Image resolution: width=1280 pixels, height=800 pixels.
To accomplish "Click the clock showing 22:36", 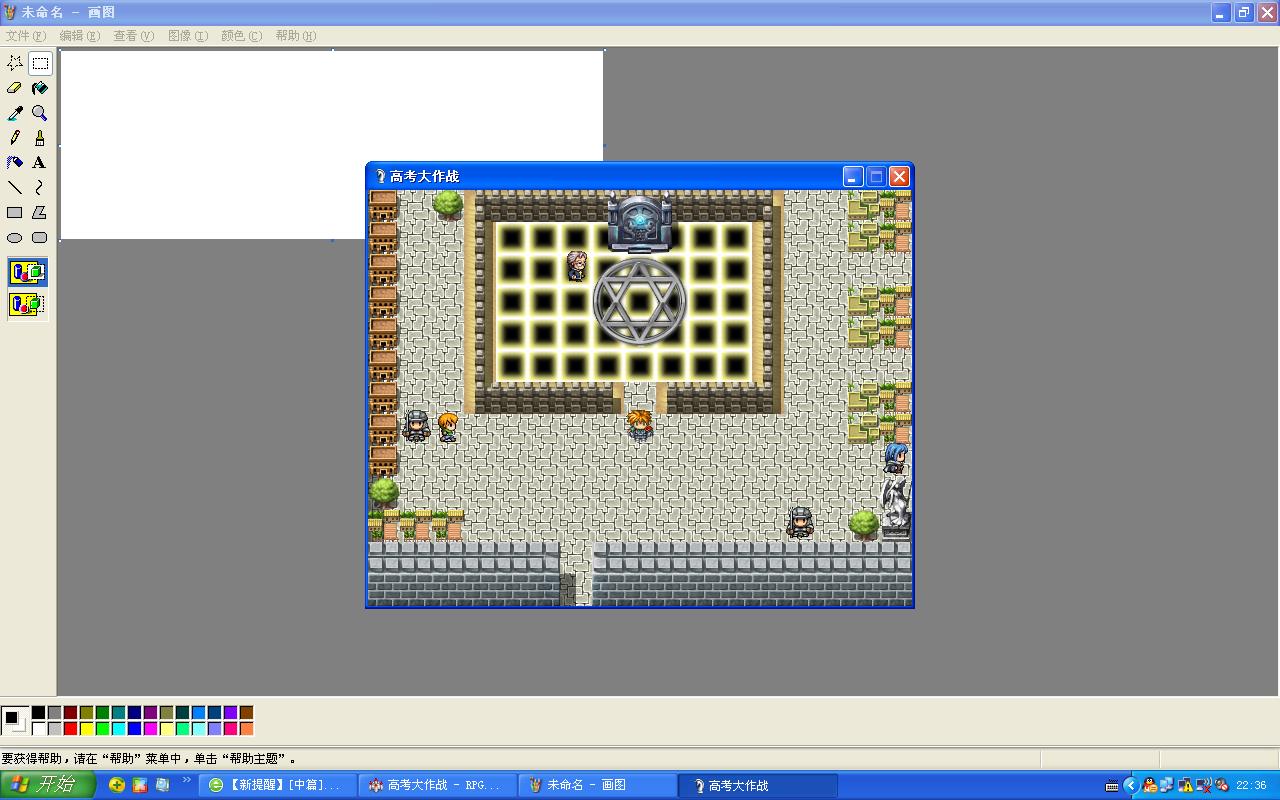I will coord(1252,785).
